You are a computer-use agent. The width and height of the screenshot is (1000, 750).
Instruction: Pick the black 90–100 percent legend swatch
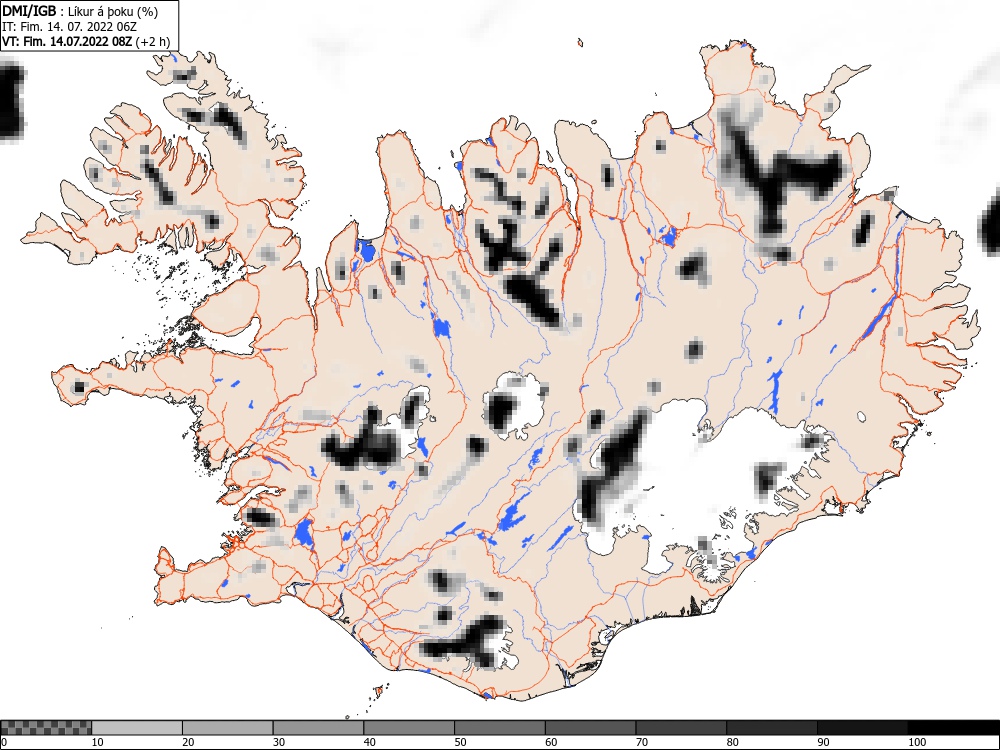pyautogui.click(x=862, y=728)
